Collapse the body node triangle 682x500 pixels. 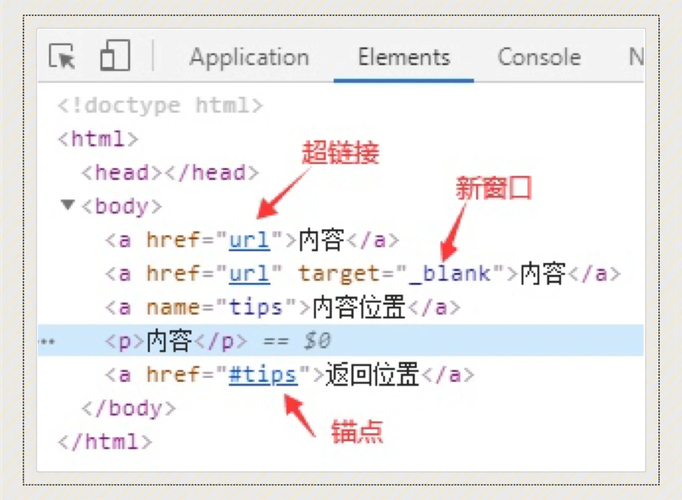pos(68,206)
